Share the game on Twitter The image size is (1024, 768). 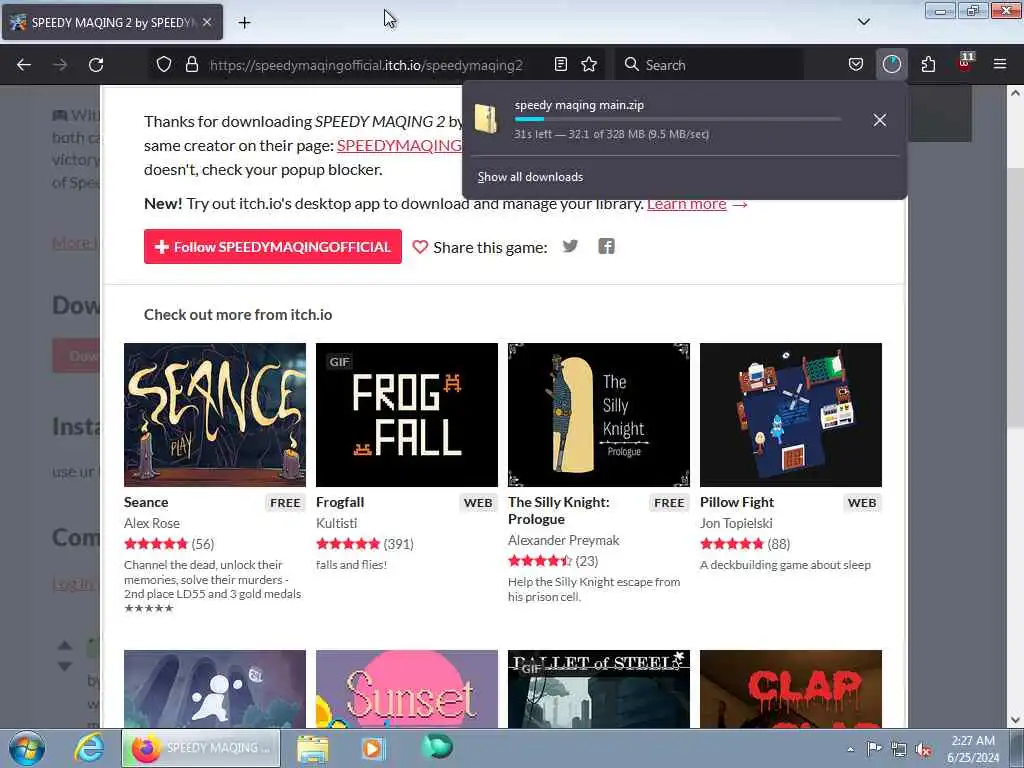click(570, 246)
